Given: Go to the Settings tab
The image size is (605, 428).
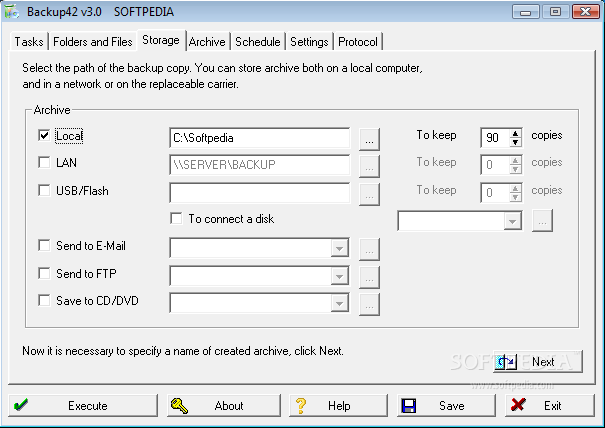Looking at the screenshot, I should (309, 42).
